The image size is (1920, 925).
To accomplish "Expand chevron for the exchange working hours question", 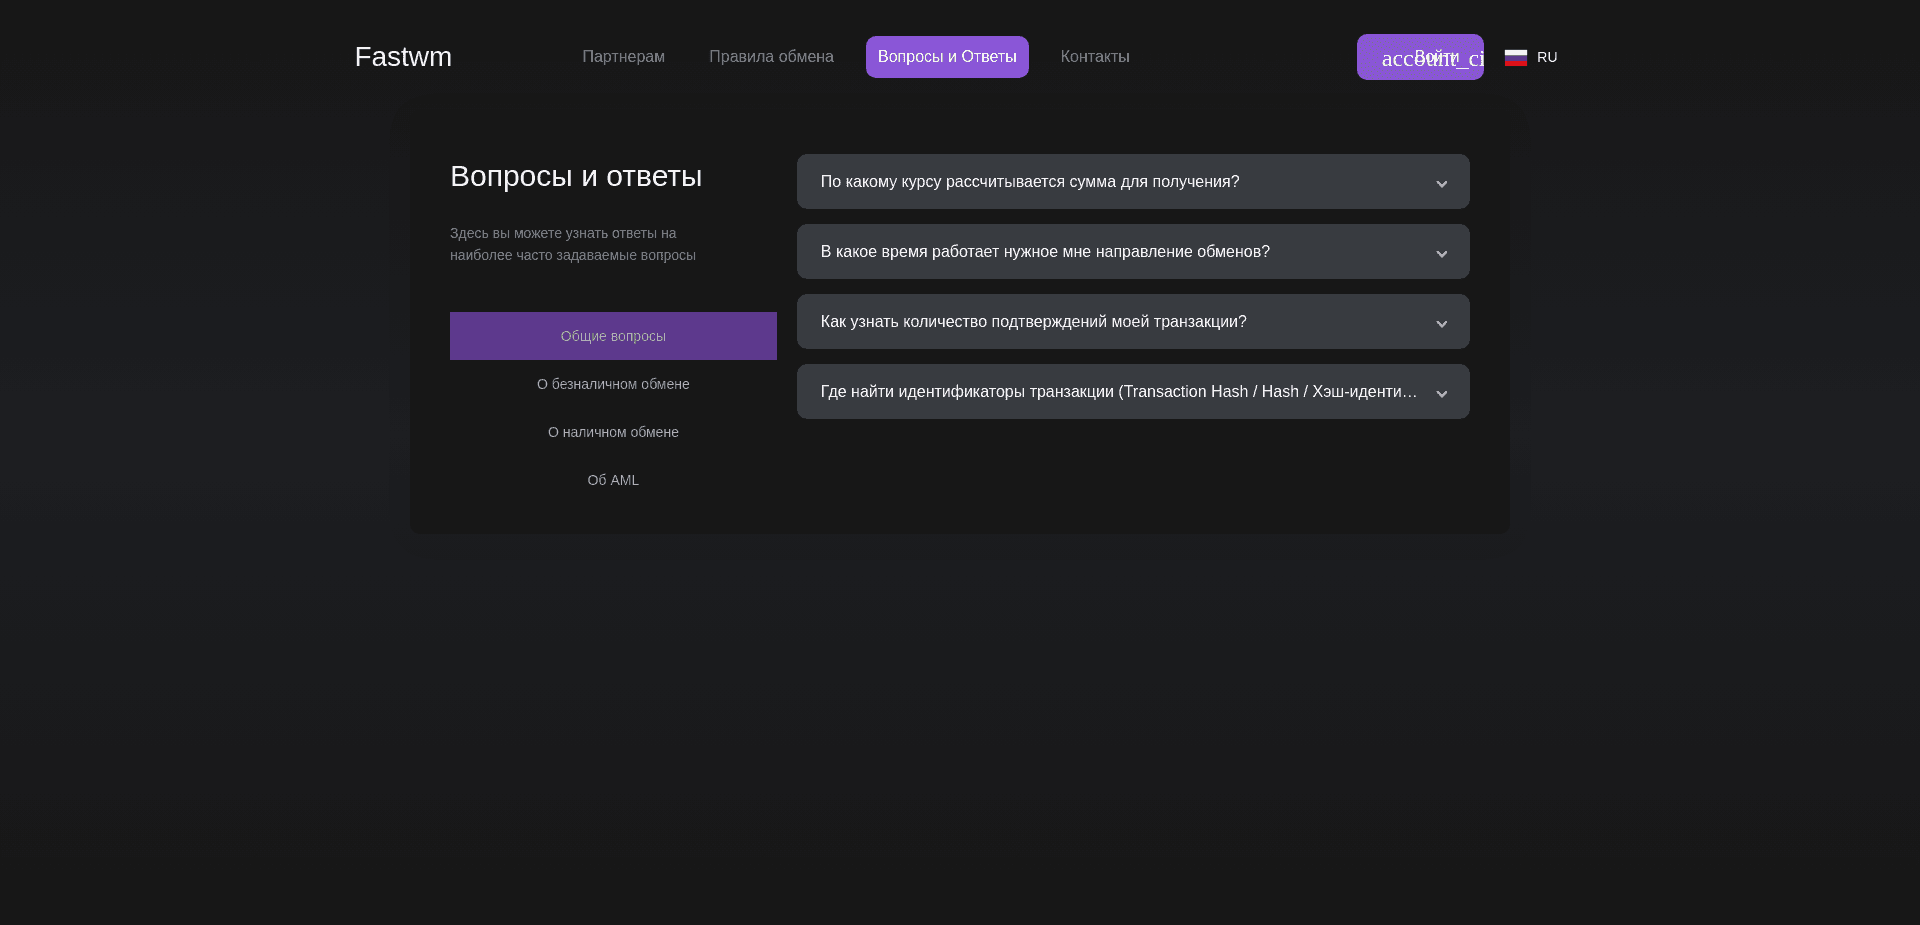I will (1441, 253).
